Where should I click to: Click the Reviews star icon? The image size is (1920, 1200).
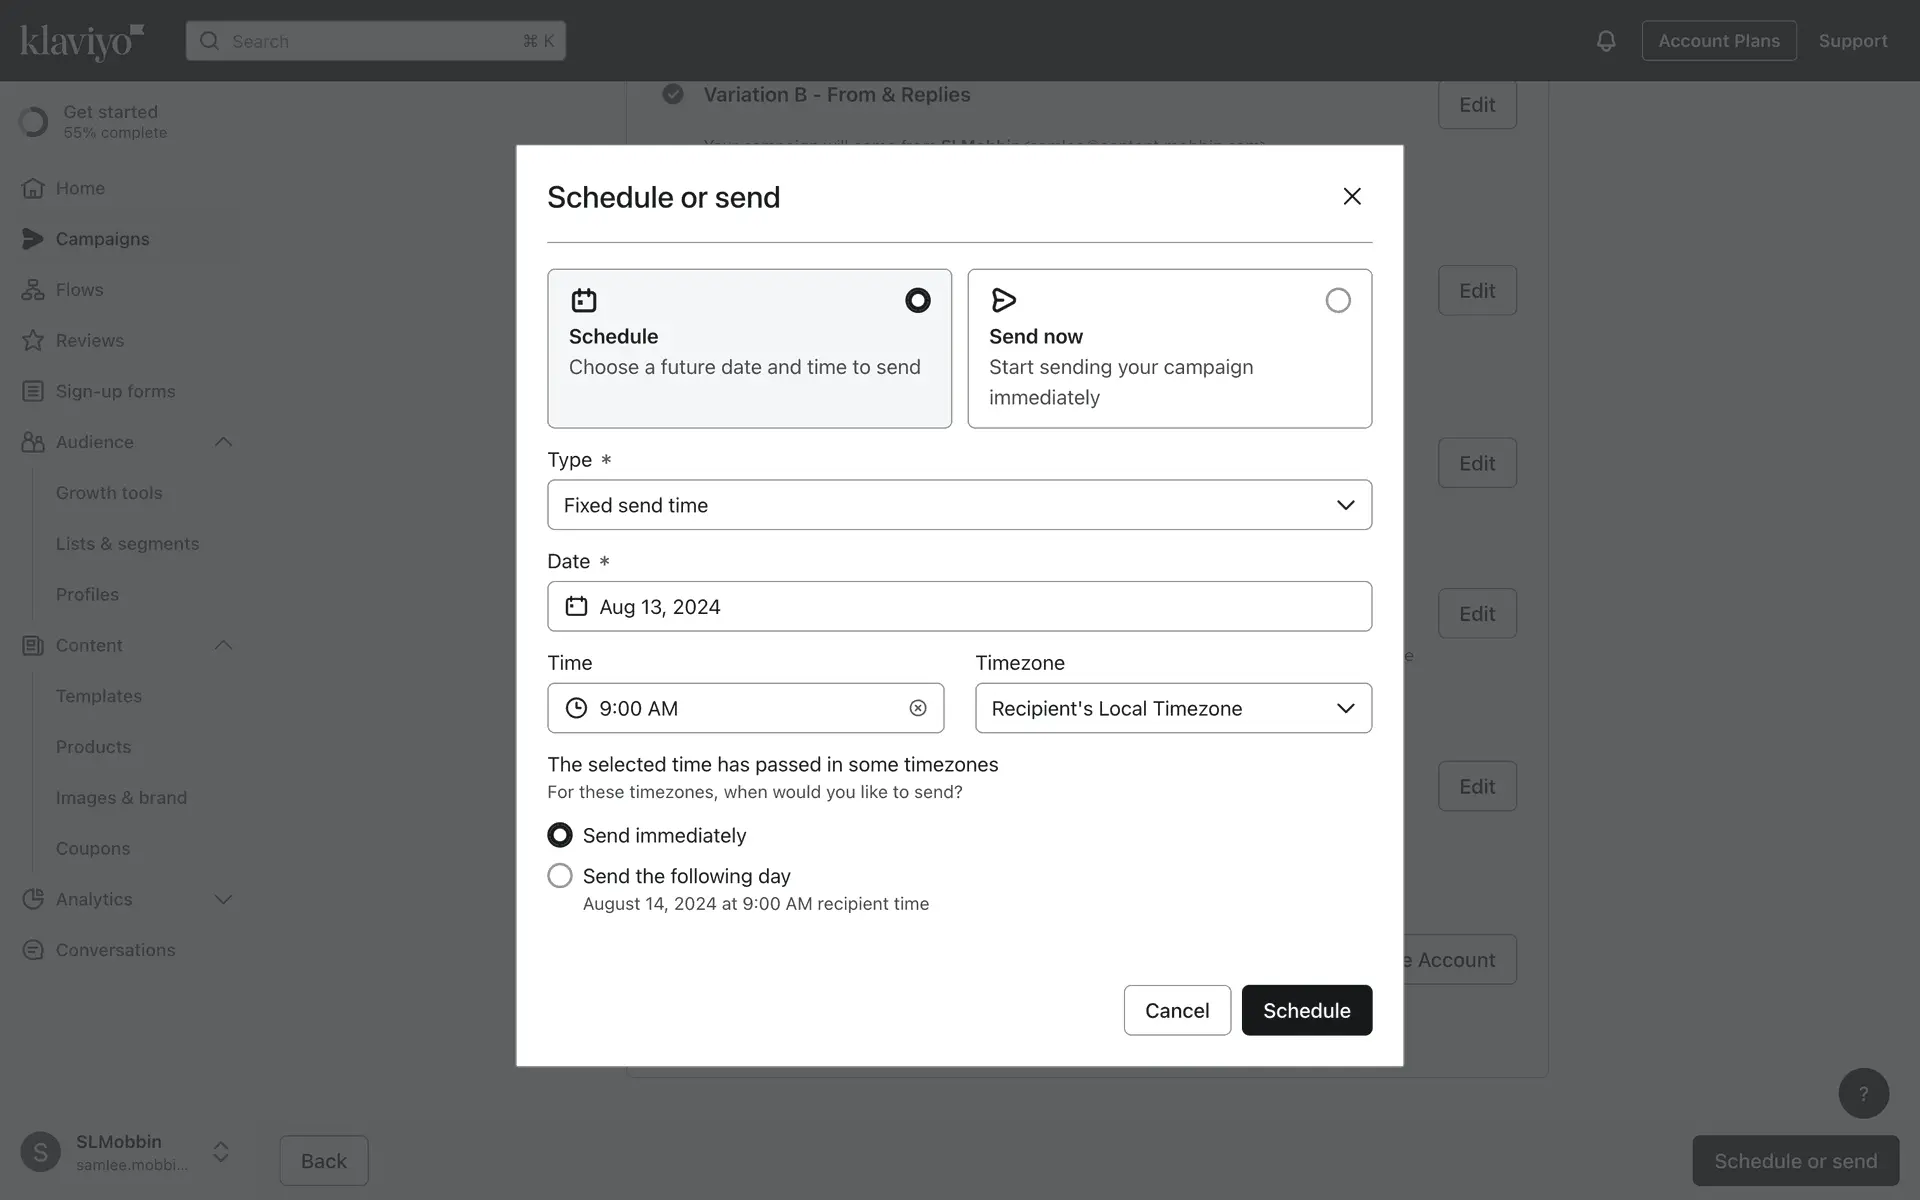tap(33, 340)
